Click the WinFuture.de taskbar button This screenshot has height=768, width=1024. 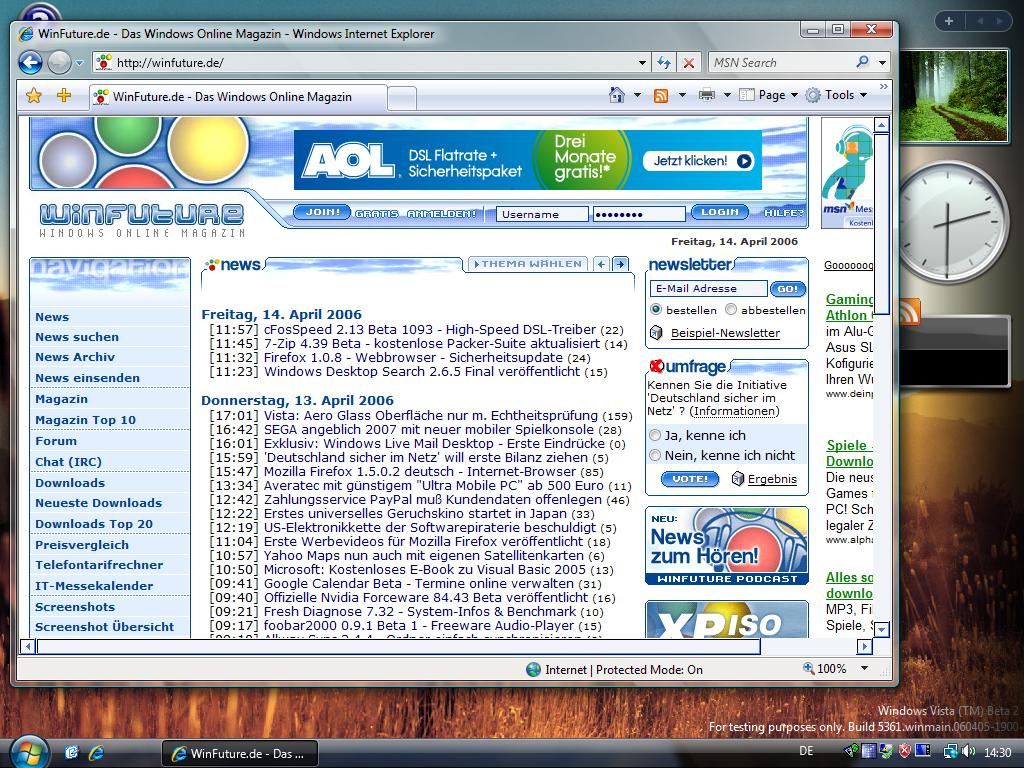click(240, 754)
